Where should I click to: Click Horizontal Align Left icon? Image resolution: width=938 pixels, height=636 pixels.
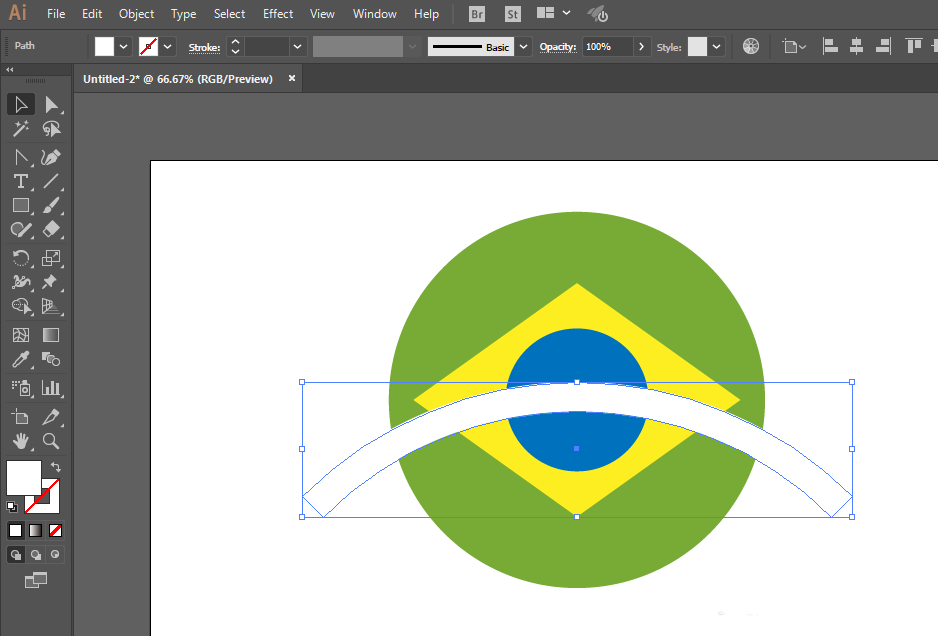(x=830, y=46)
